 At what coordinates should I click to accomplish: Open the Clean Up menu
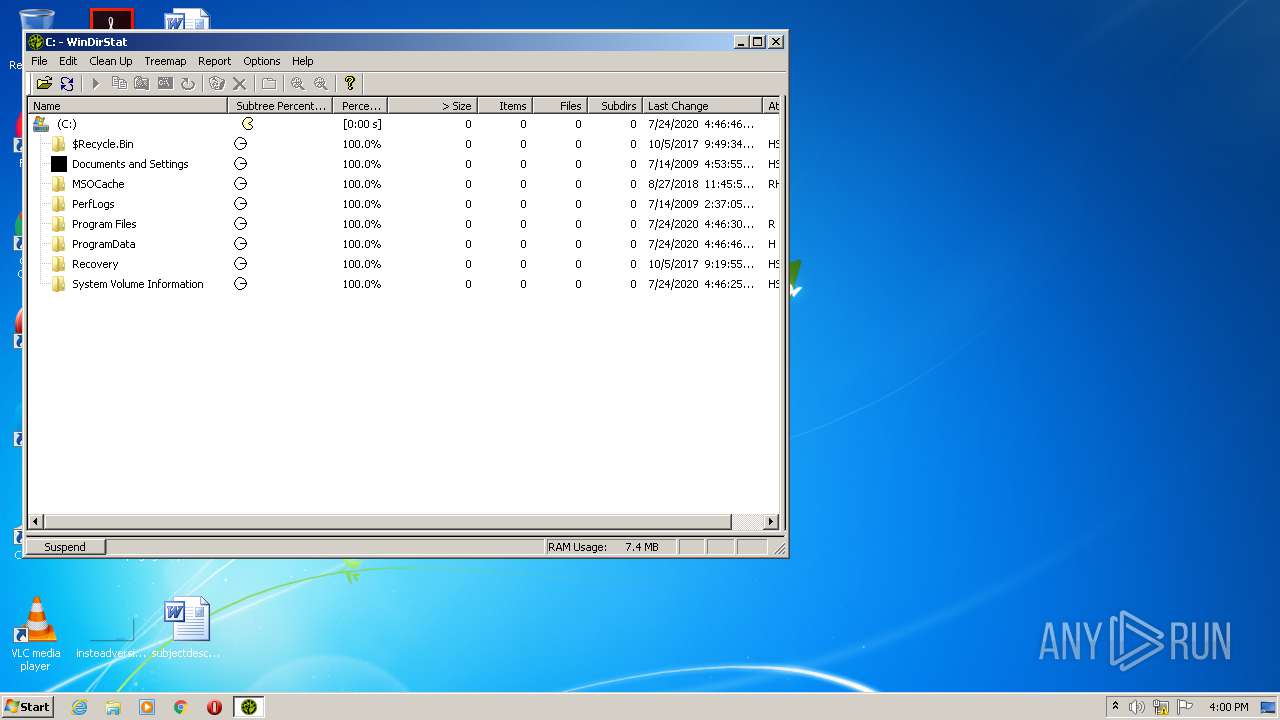[111, 61]
